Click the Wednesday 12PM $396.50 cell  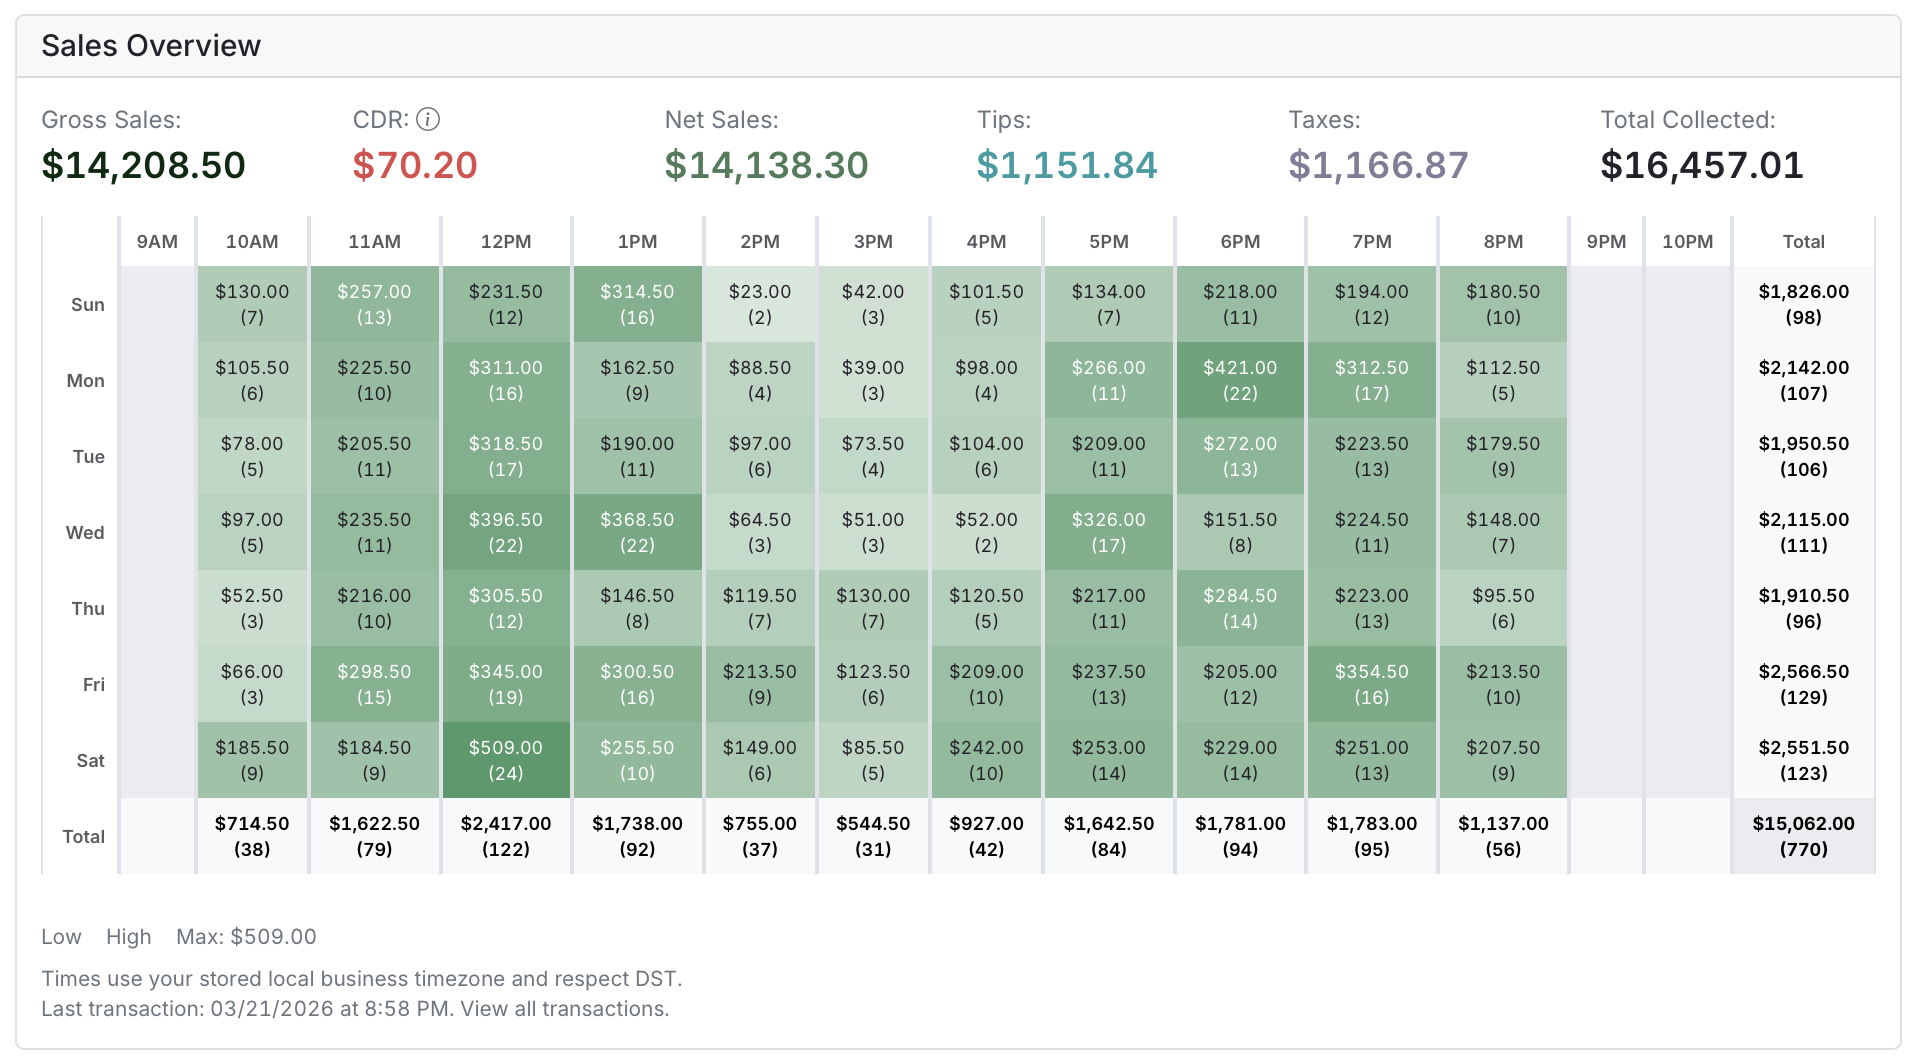click(506, 532)
